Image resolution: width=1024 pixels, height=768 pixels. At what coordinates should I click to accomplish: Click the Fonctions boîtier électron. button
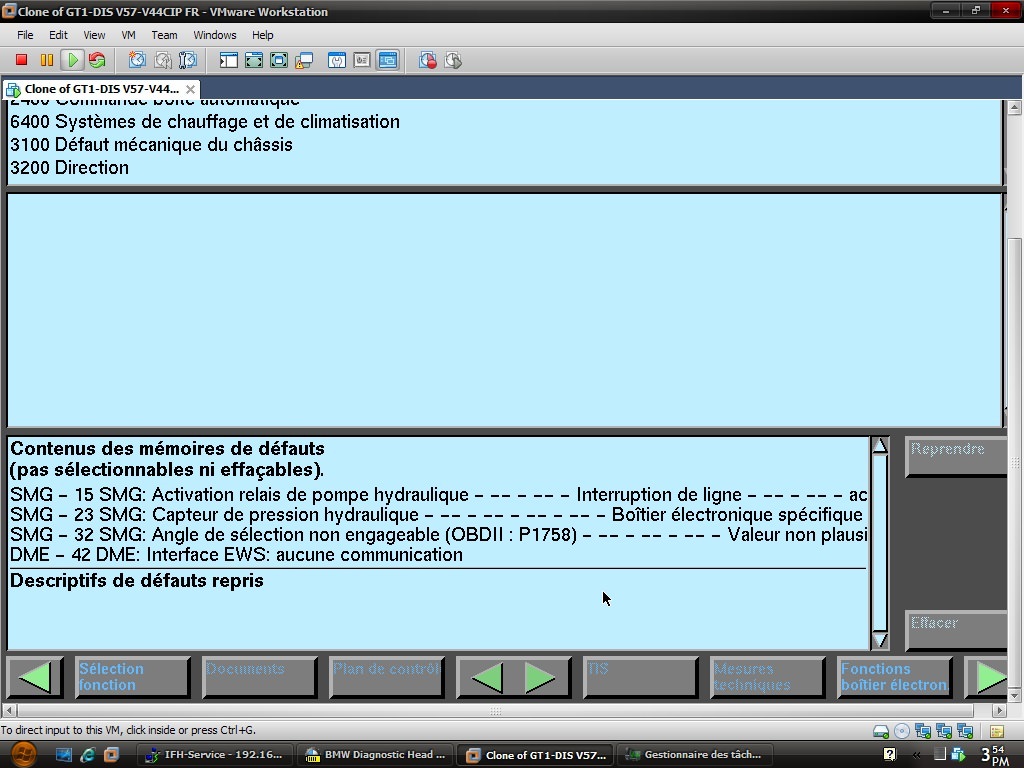pos(894,677)
